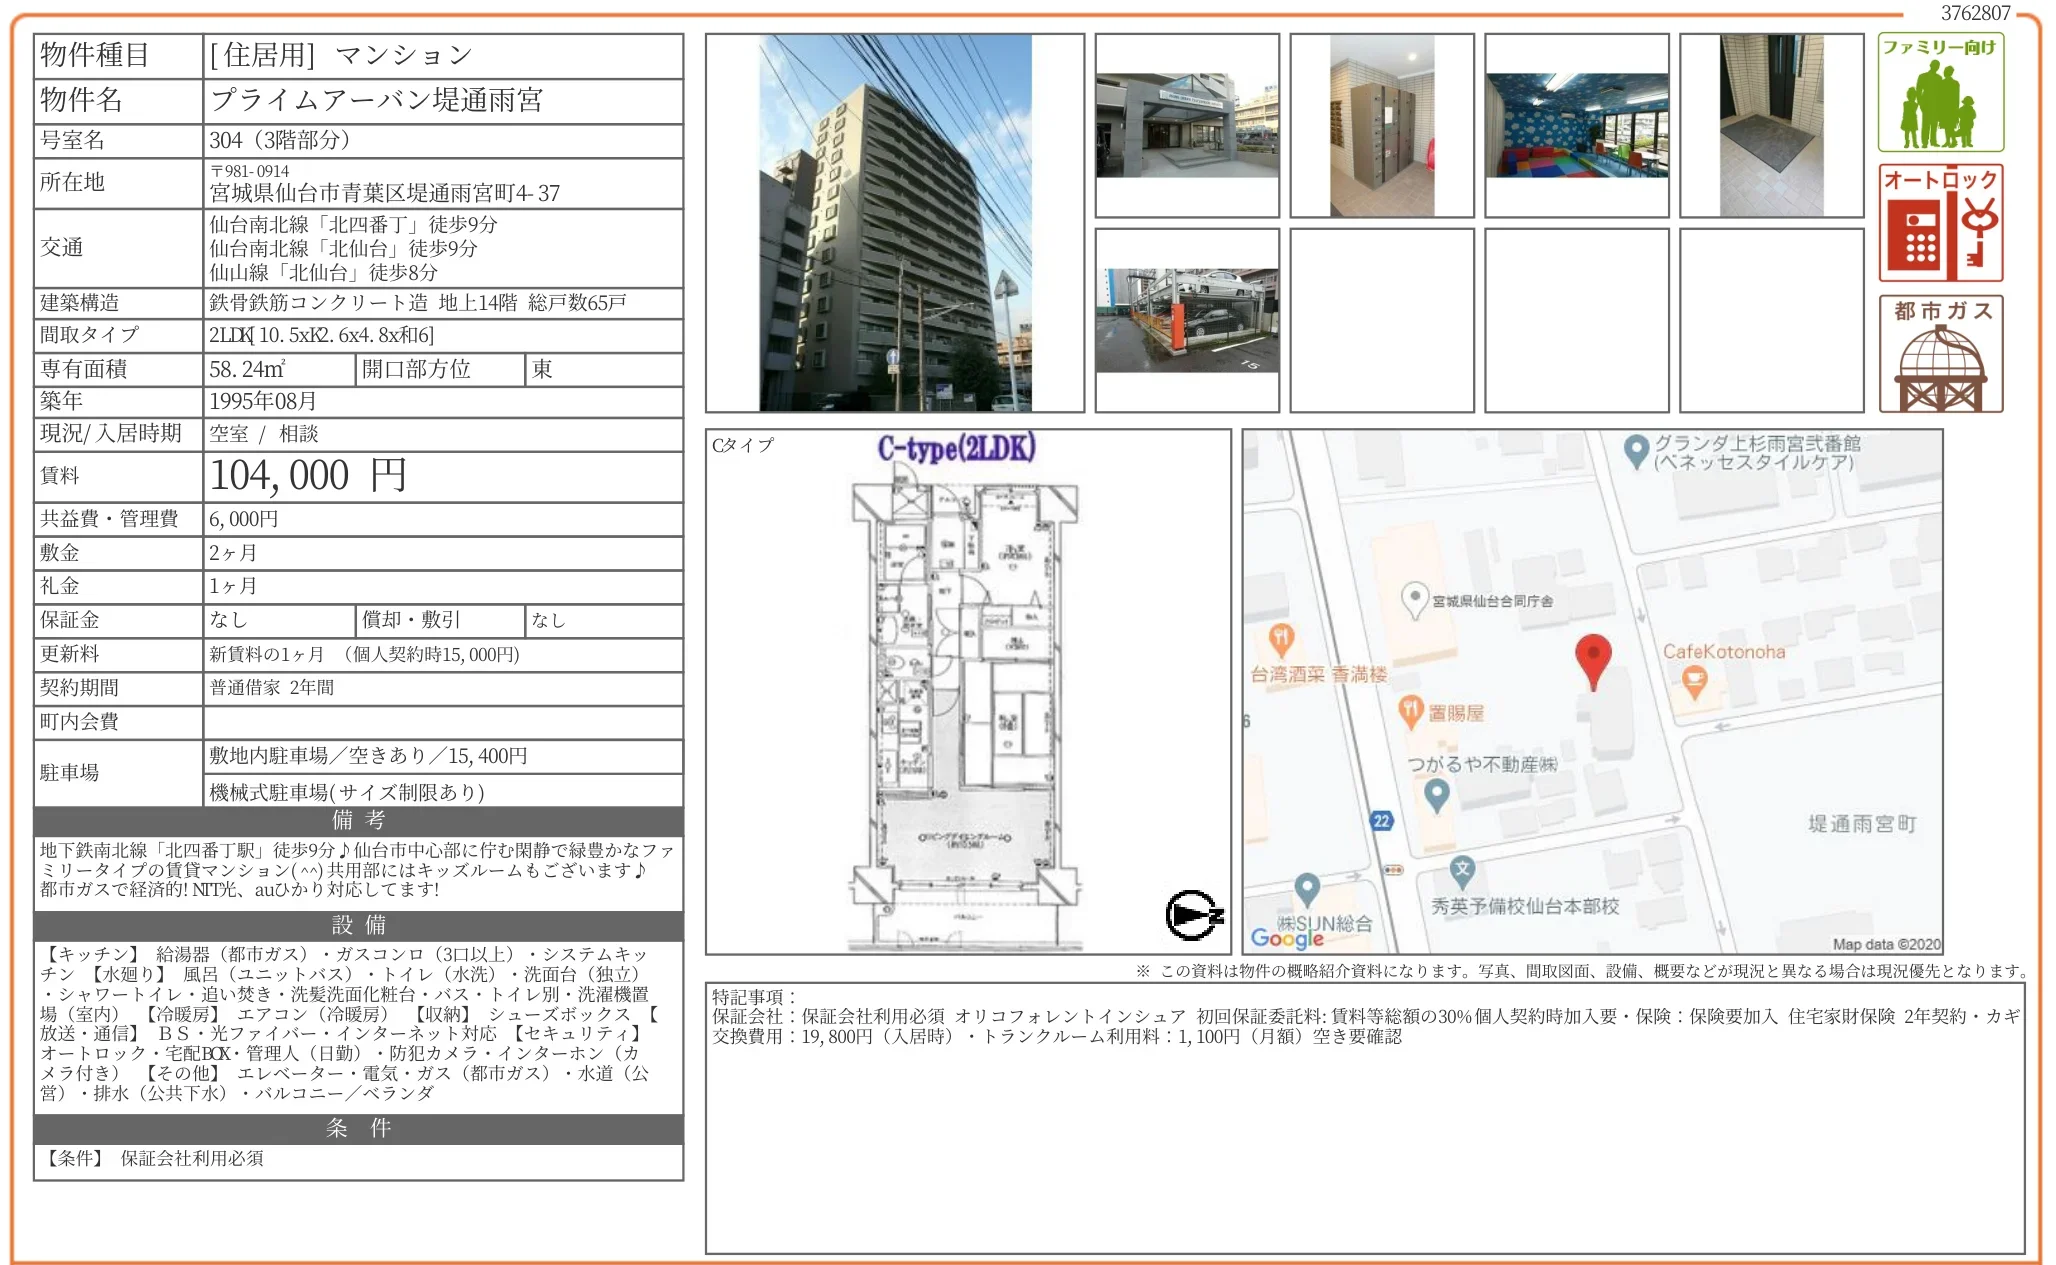Open the delivery lockers photo thumbnail
This screenshot has width=2056, height=1265.
(1381, 125)
